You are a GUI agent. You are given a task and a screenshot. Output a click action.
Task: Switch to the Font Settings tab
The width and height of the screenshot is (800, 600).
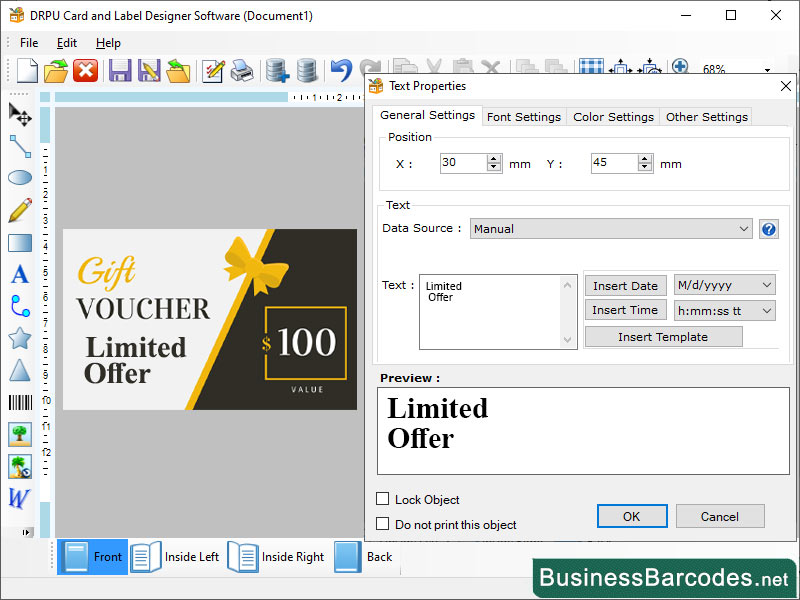point(523,116)
